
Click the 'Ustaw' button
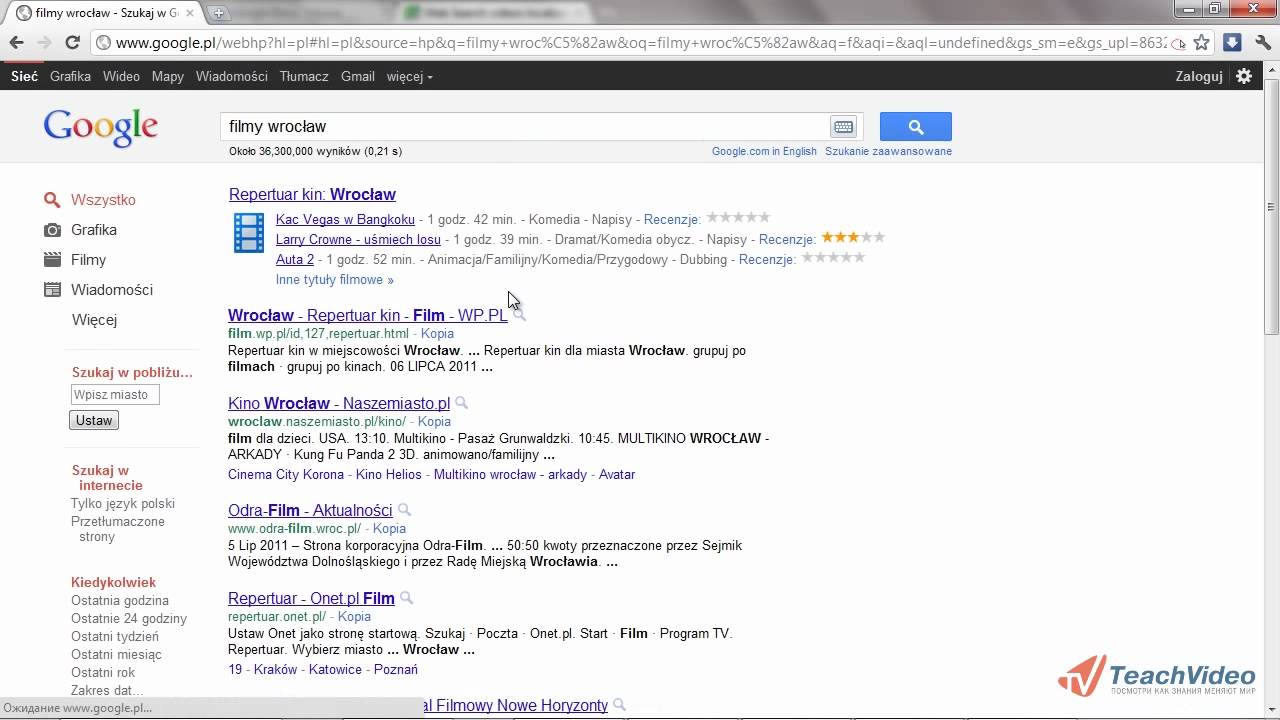click(x=94, y=420)
